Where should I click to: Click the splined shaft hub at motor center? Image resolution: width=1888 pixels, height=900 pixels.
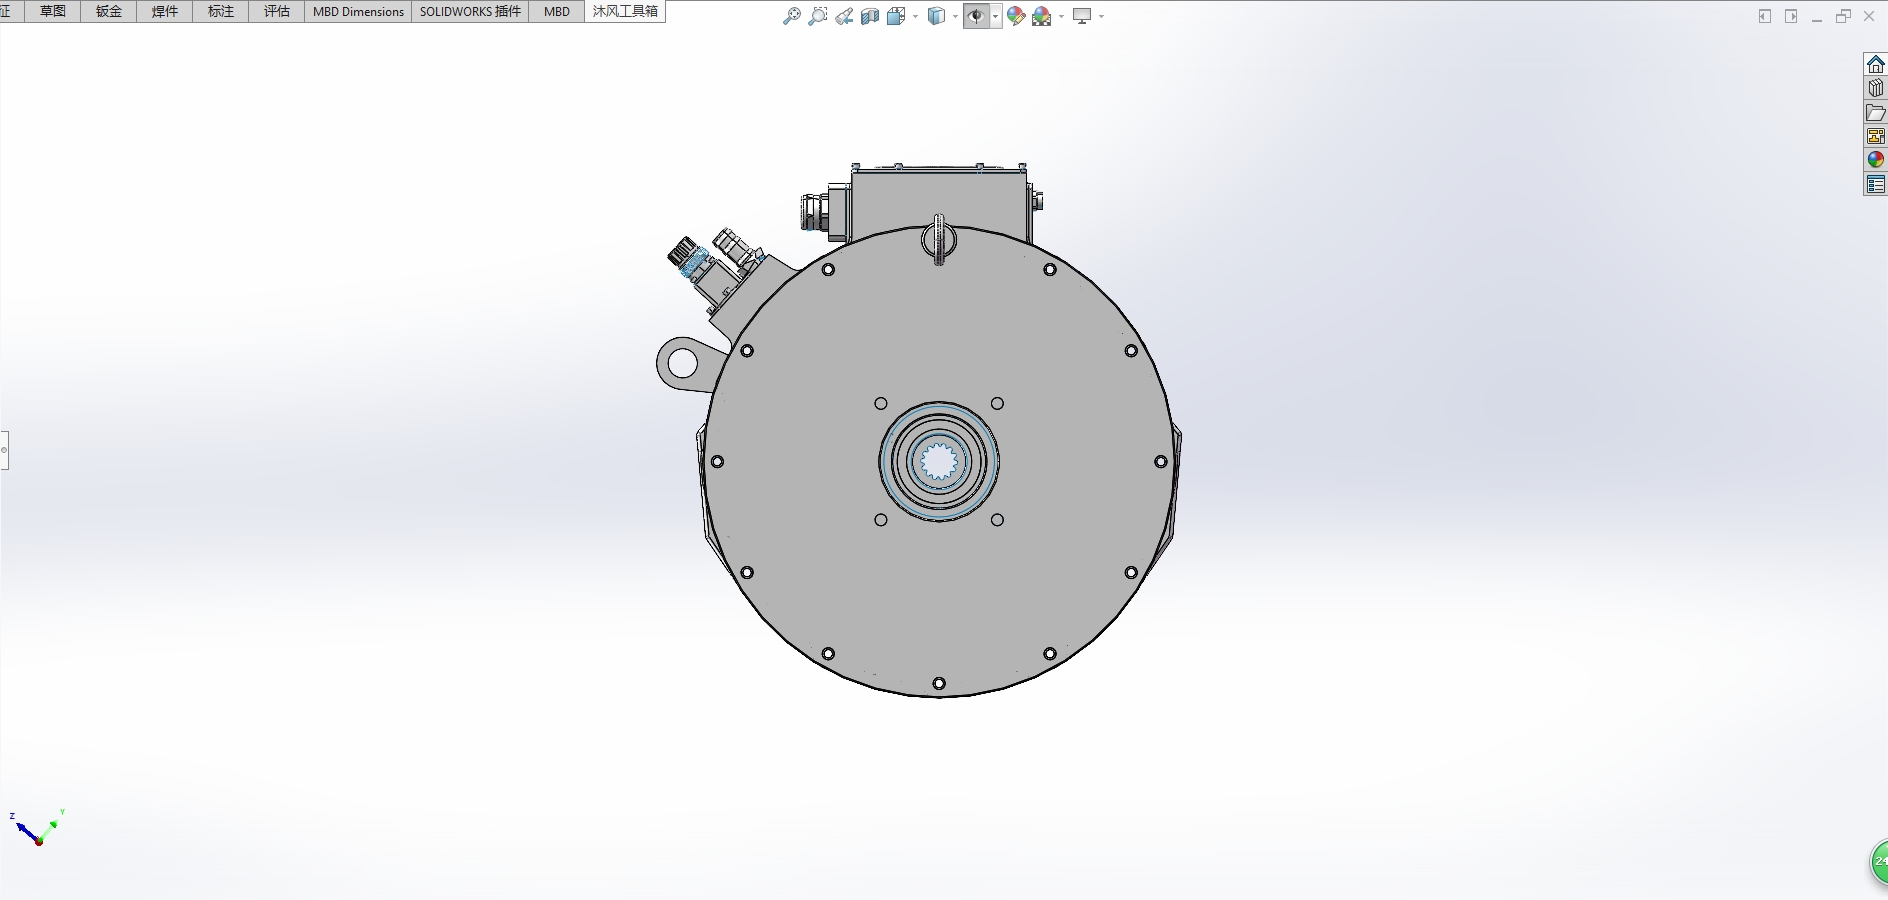click(939, 462)
